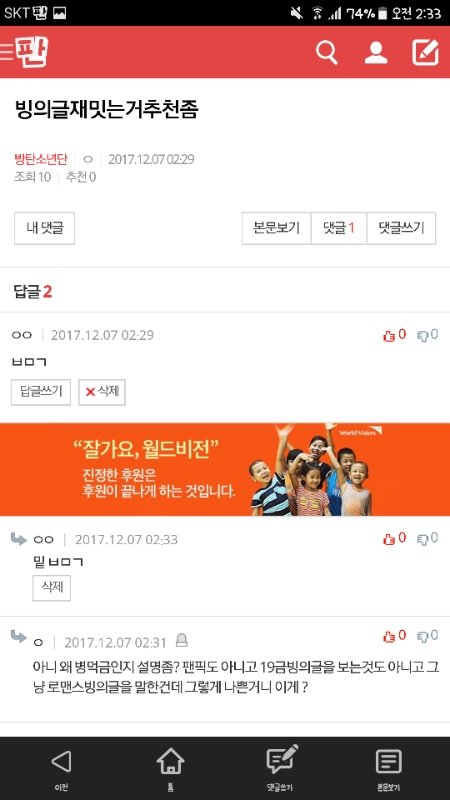Like the reply posted at 02:33

[x=394, y=538]
